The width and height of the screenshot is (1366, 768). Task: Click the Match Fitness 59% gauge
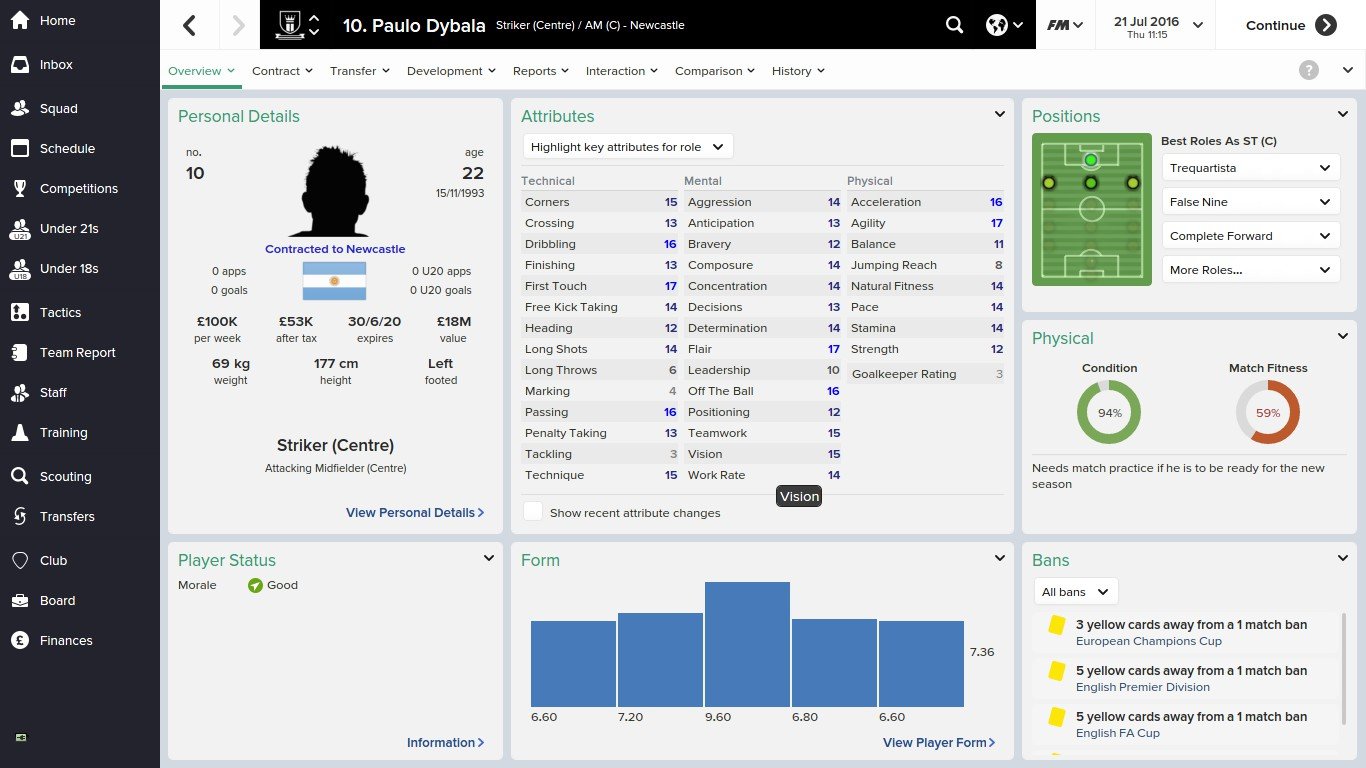[x=1267, y=413]
